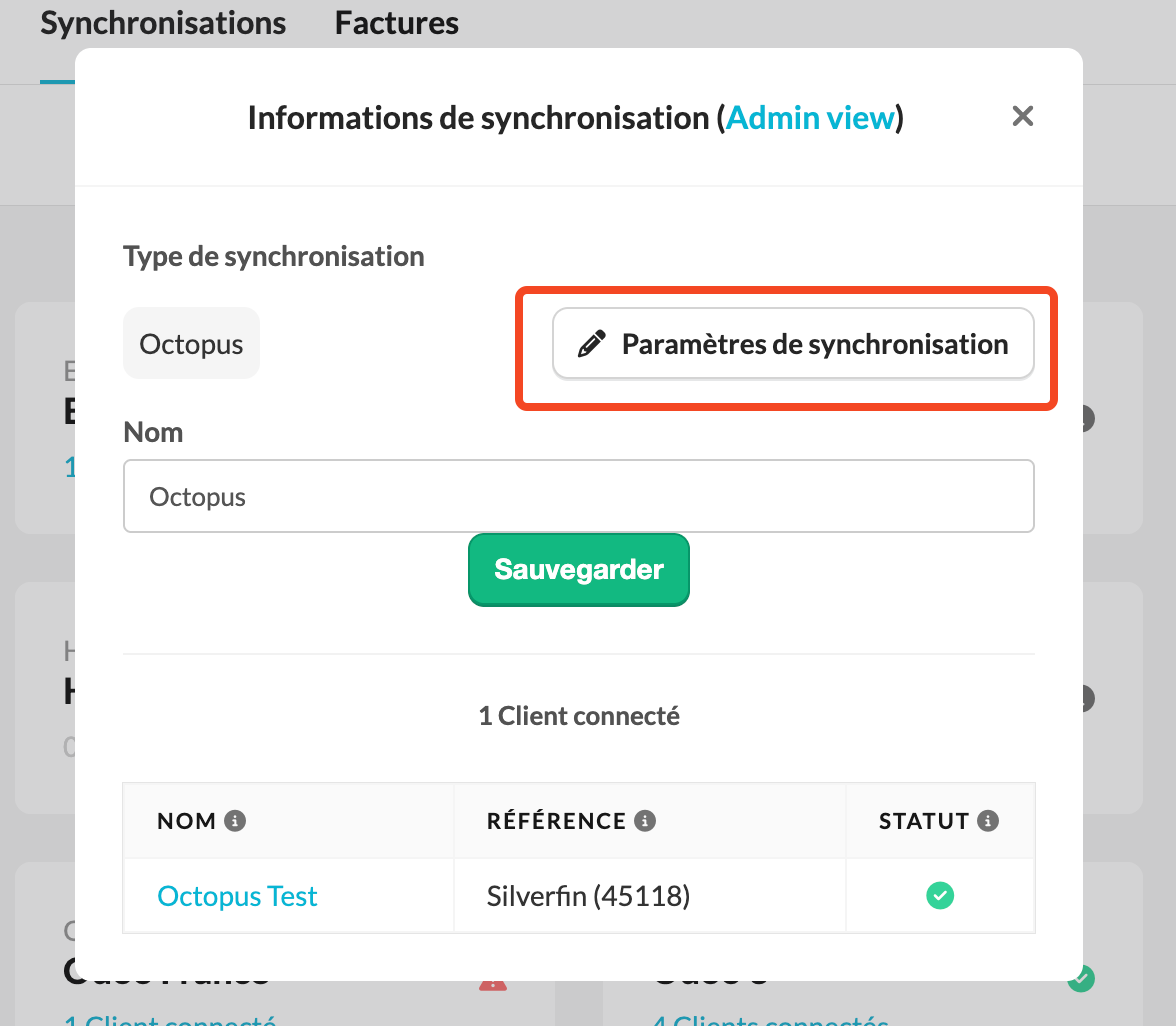Click the Nom input field containing Octopus
1176x1026 pixels.
coord(578,496)
